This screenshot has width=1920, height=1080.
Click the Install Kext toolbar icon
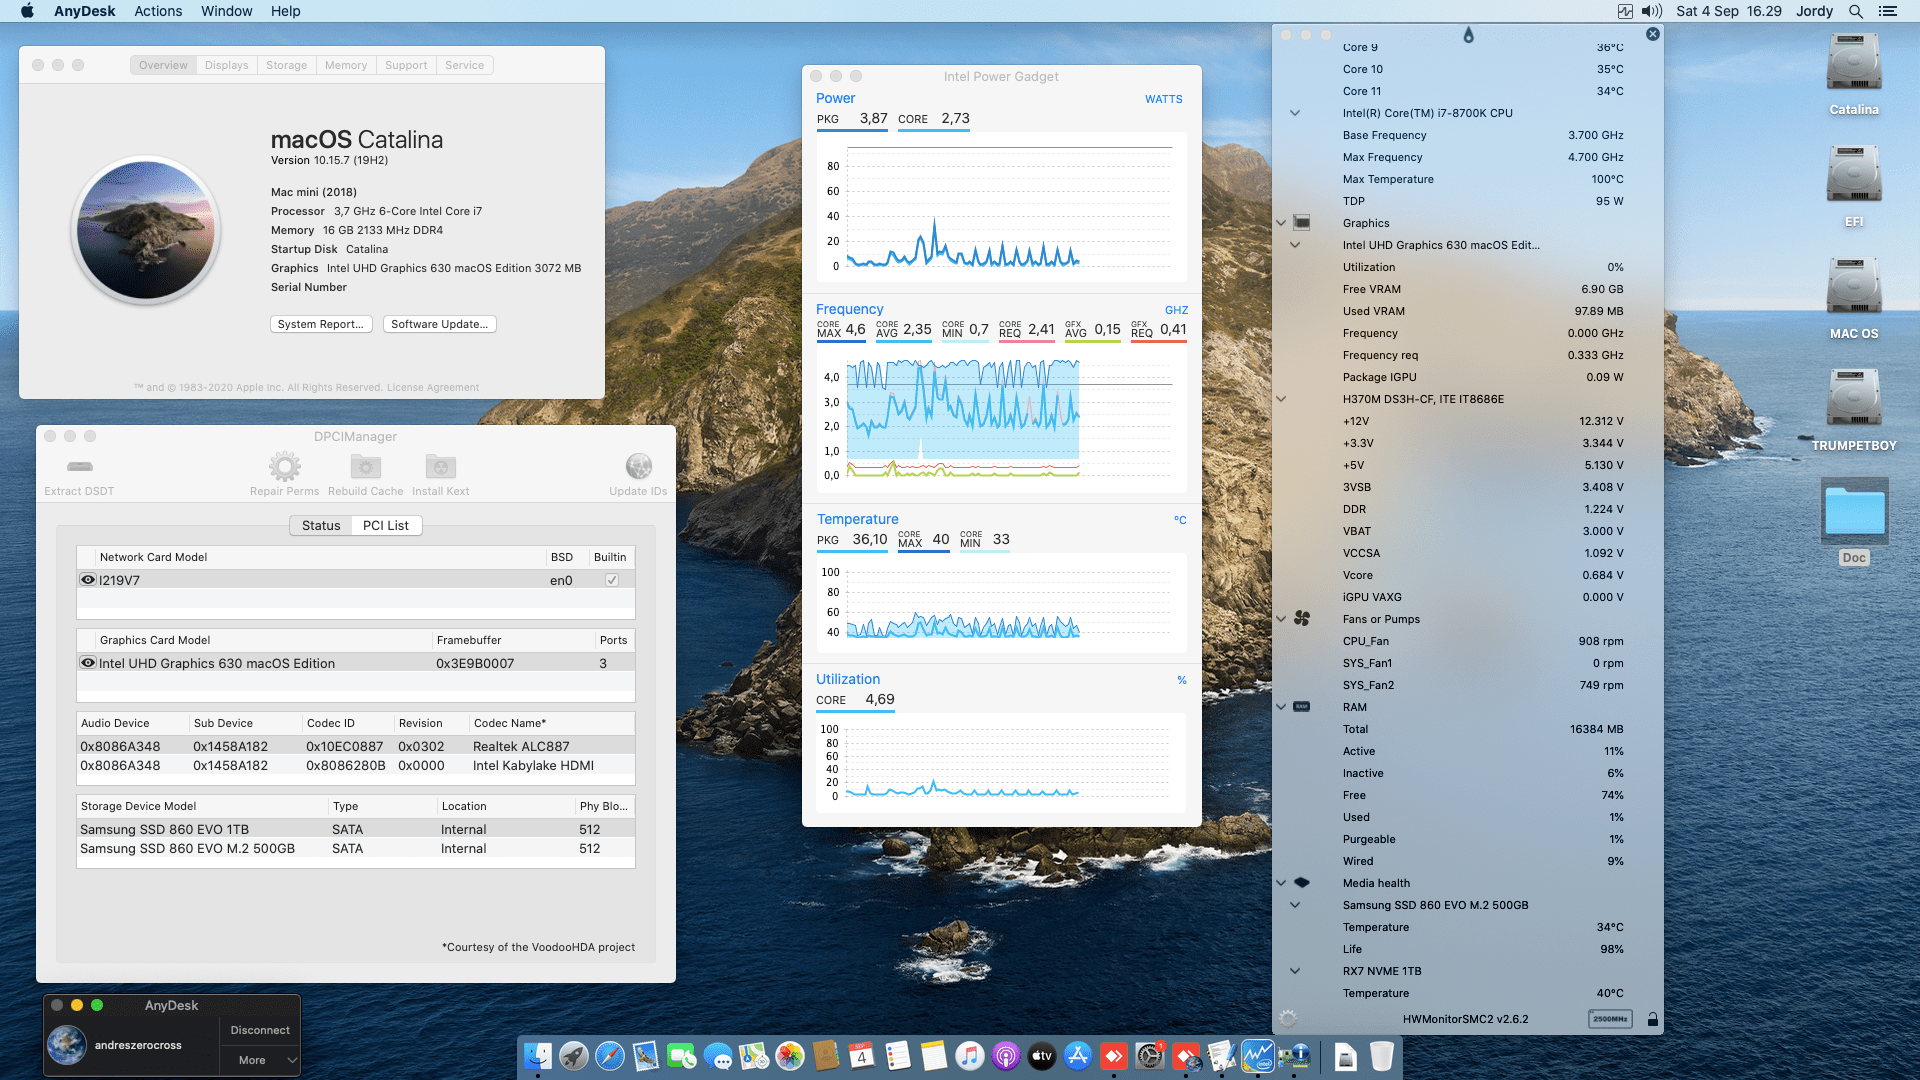coord(440,466)
